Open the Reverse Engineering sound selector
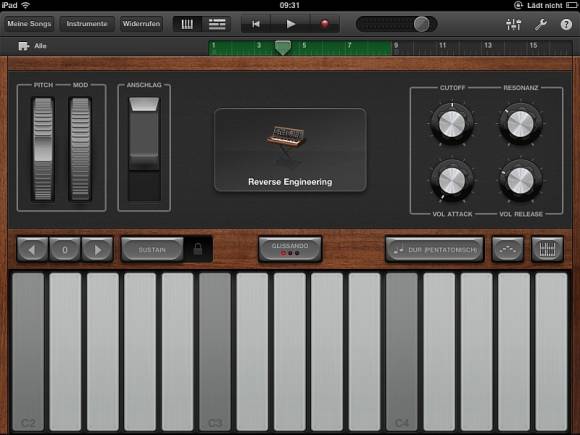 [290, 150]
